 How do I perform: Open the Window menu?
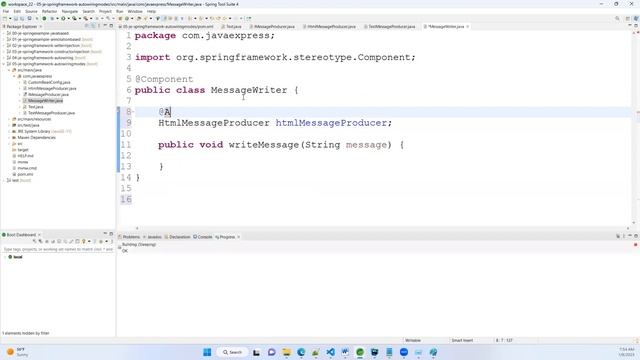tap(135, 11)
